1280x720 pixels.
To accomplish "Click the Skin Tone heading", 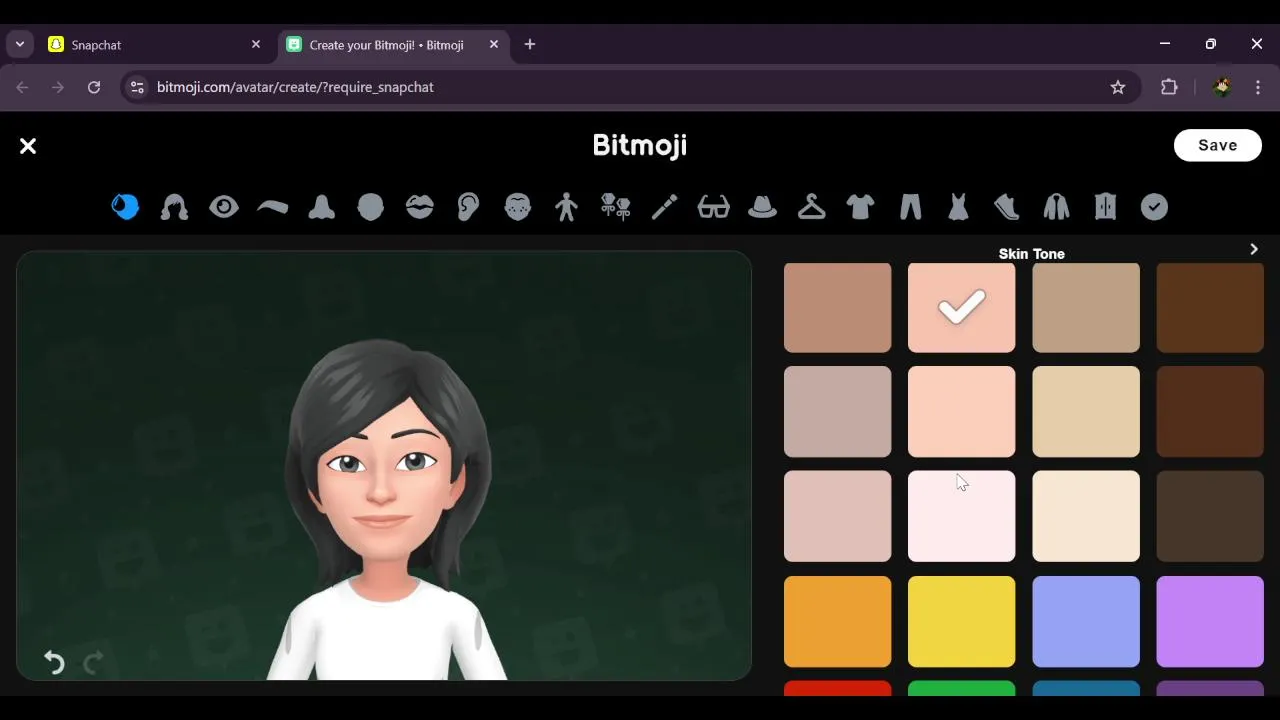I will (1031, 254).
